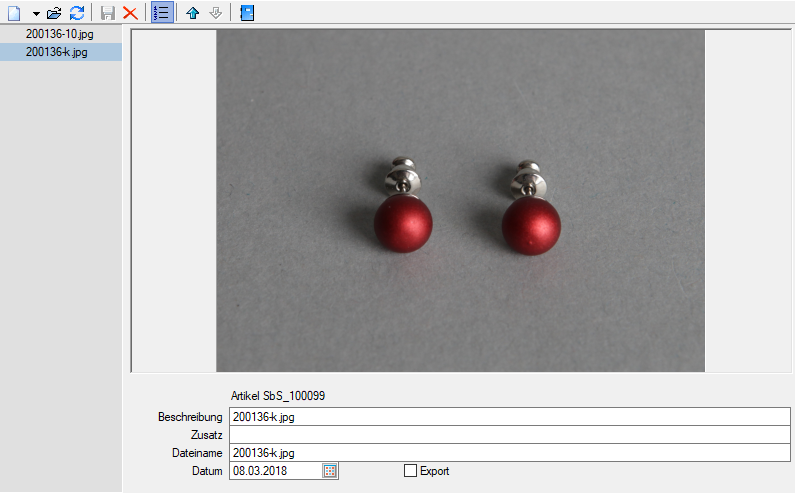Click the open folder icon
795x493 pixels.
pyautogui.click(x=54, y=13)
